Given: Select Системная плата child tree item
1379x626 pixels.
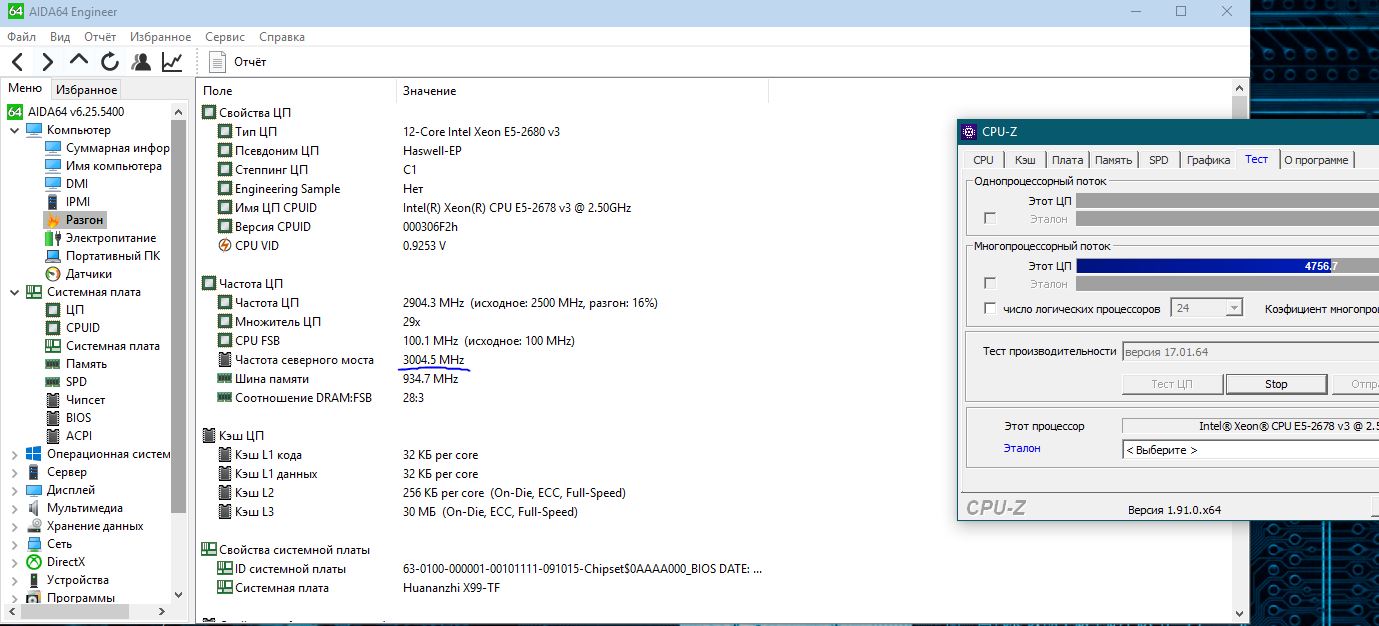Looking at the screenshot, I should coord(102,346).
